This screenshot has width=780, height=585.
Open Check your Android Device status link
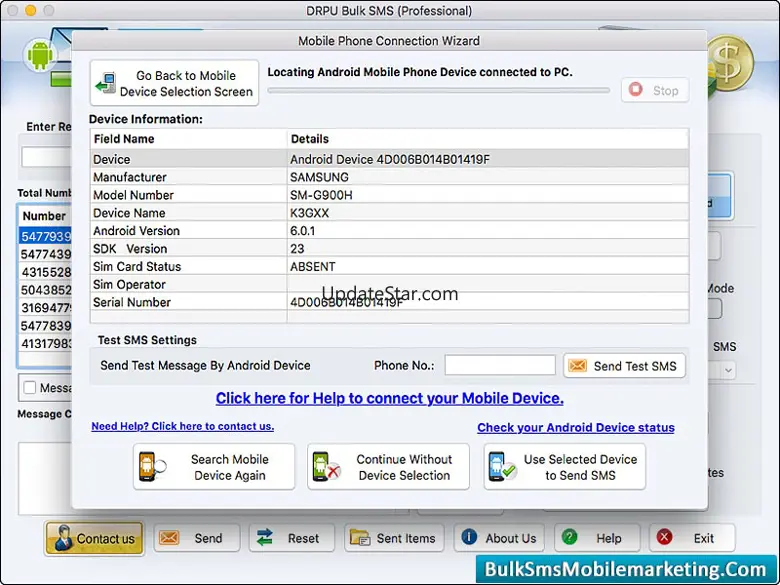[x=576, y=428]
